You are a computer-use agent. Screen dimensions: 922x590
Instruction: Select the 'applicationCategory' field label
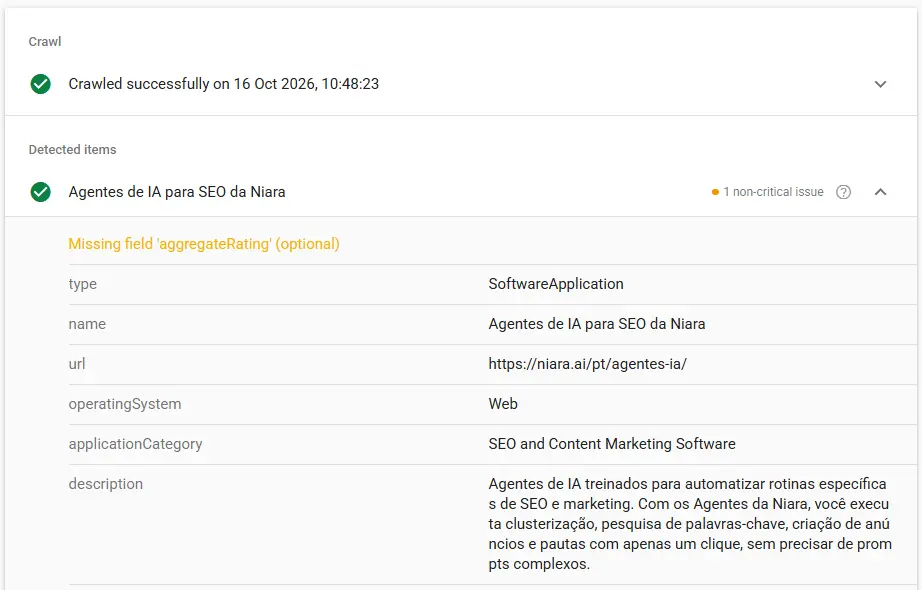point(135,444)
